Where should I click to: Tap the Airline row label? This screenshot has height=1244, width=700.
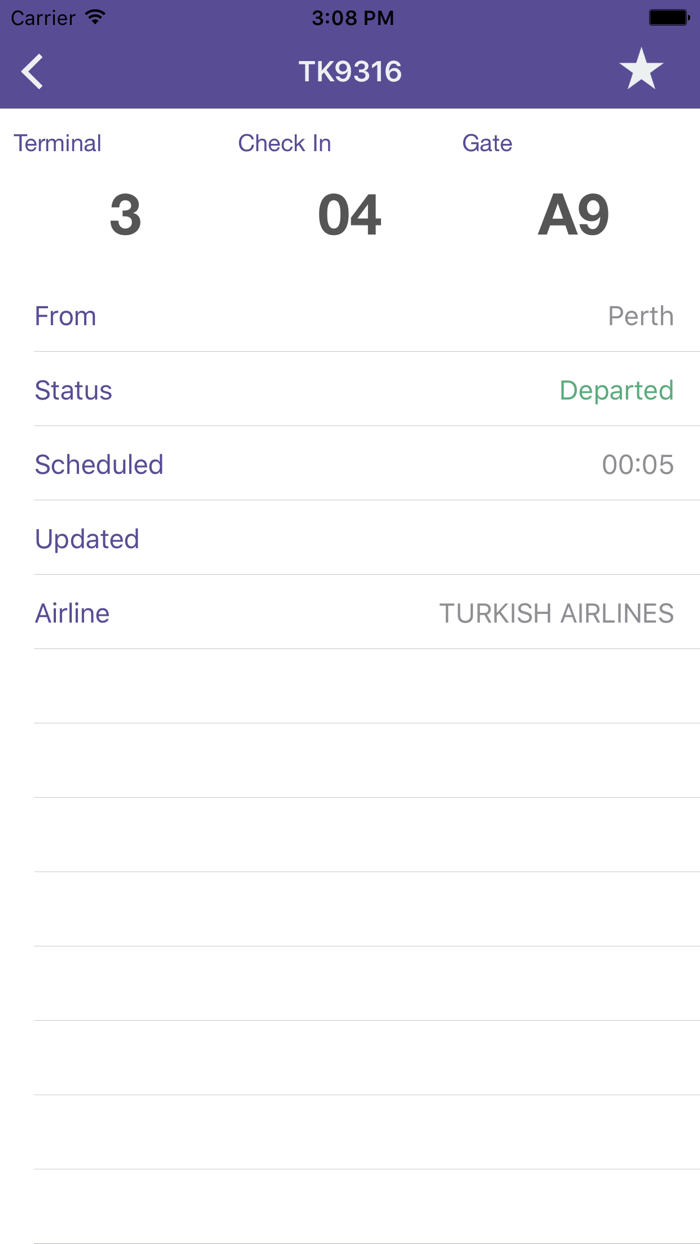point(72,612)
